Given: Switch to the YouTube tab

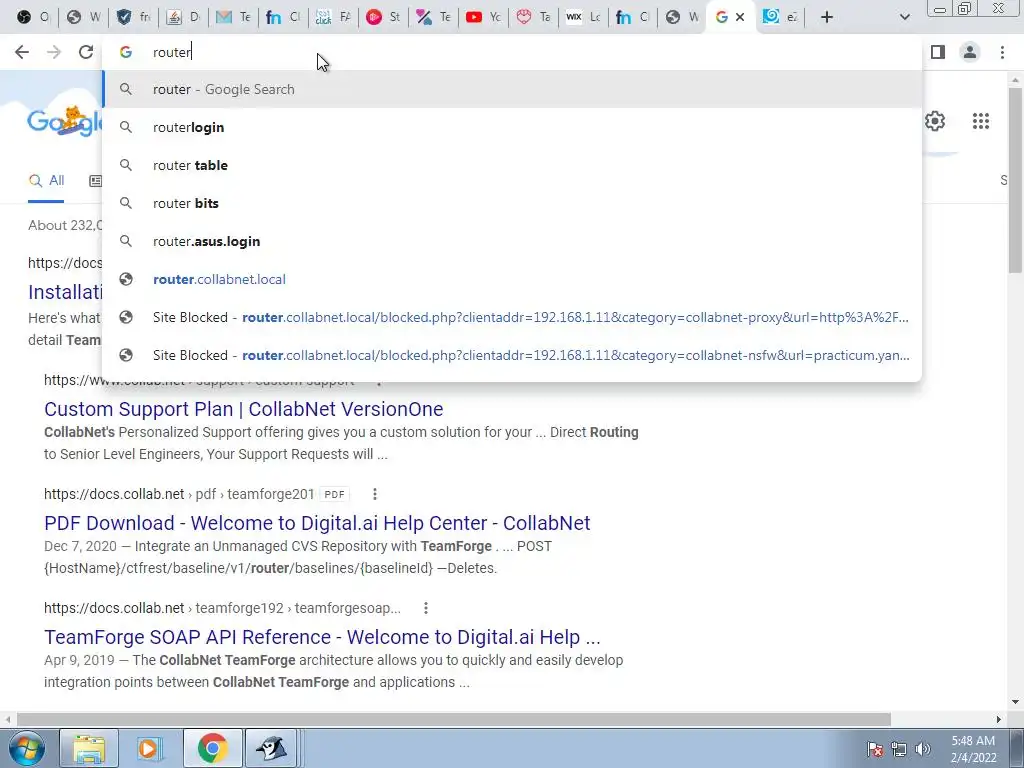Looking at the screenshot, I should point(483,17).
